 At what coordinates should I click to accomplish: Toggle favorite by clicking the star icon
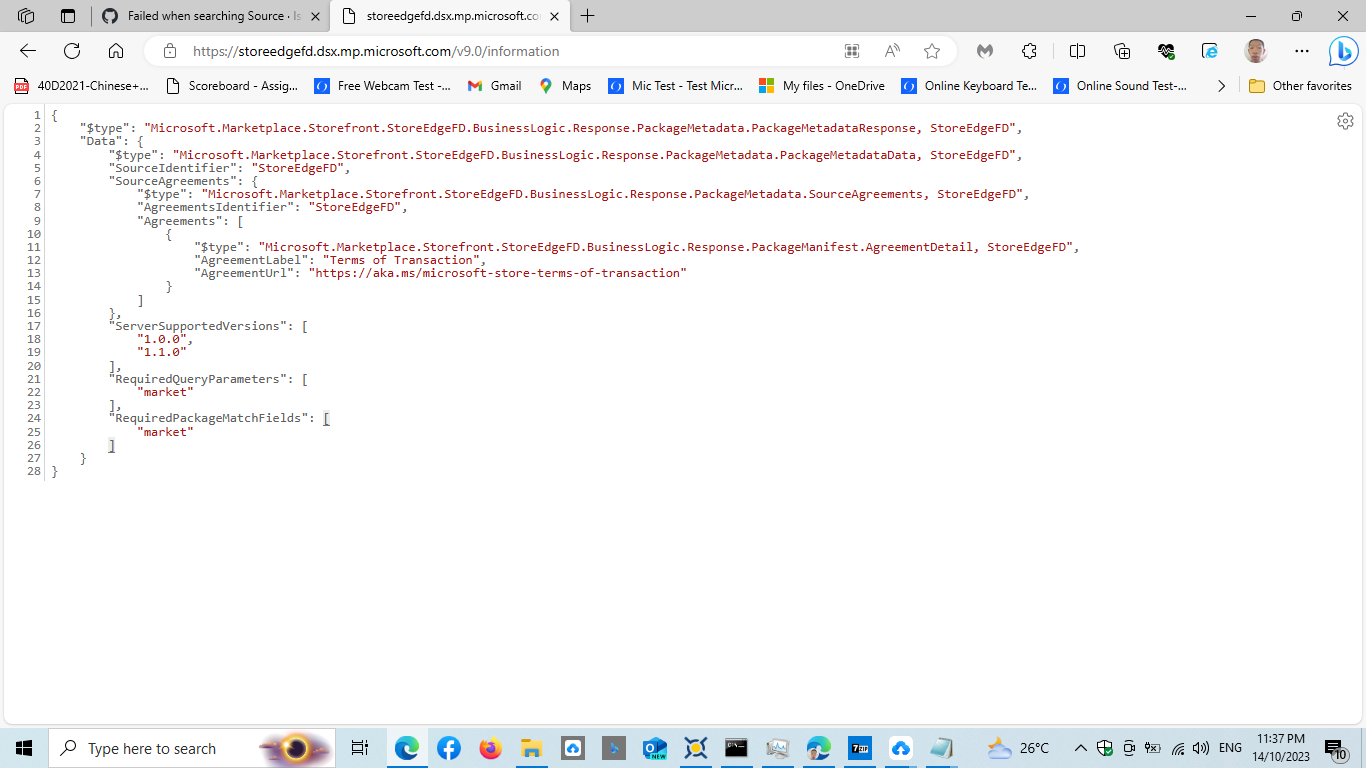pos(932,51)
